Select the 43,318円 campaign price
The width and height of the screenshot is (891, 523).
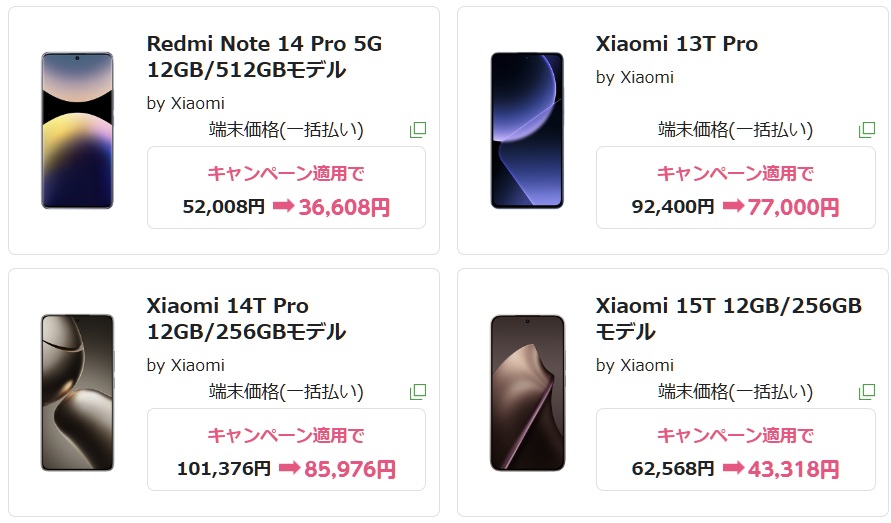point(793,468)
